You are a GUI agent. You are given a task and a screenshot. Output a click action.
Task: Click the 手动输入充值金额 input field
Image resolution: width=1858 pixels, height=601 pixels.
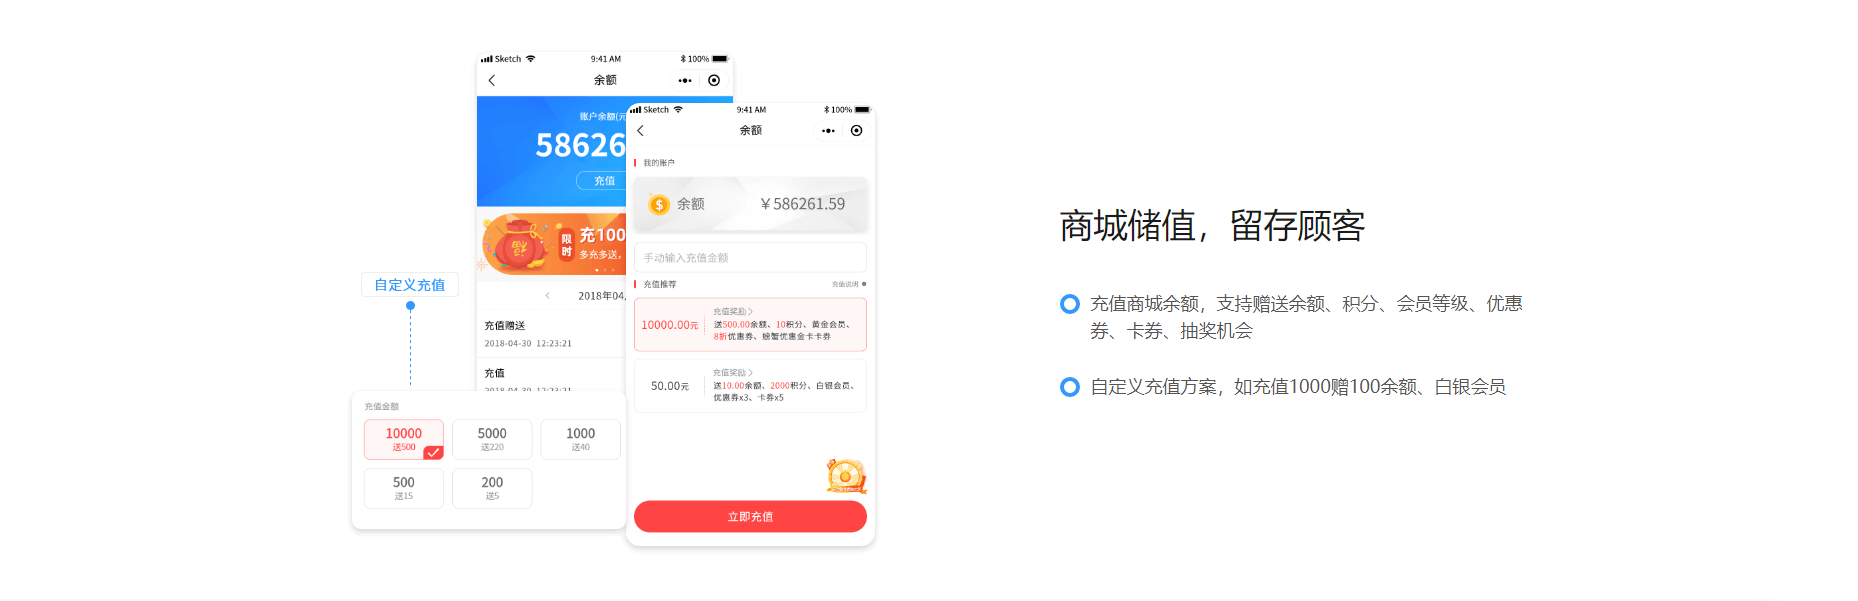click(750, 258)
